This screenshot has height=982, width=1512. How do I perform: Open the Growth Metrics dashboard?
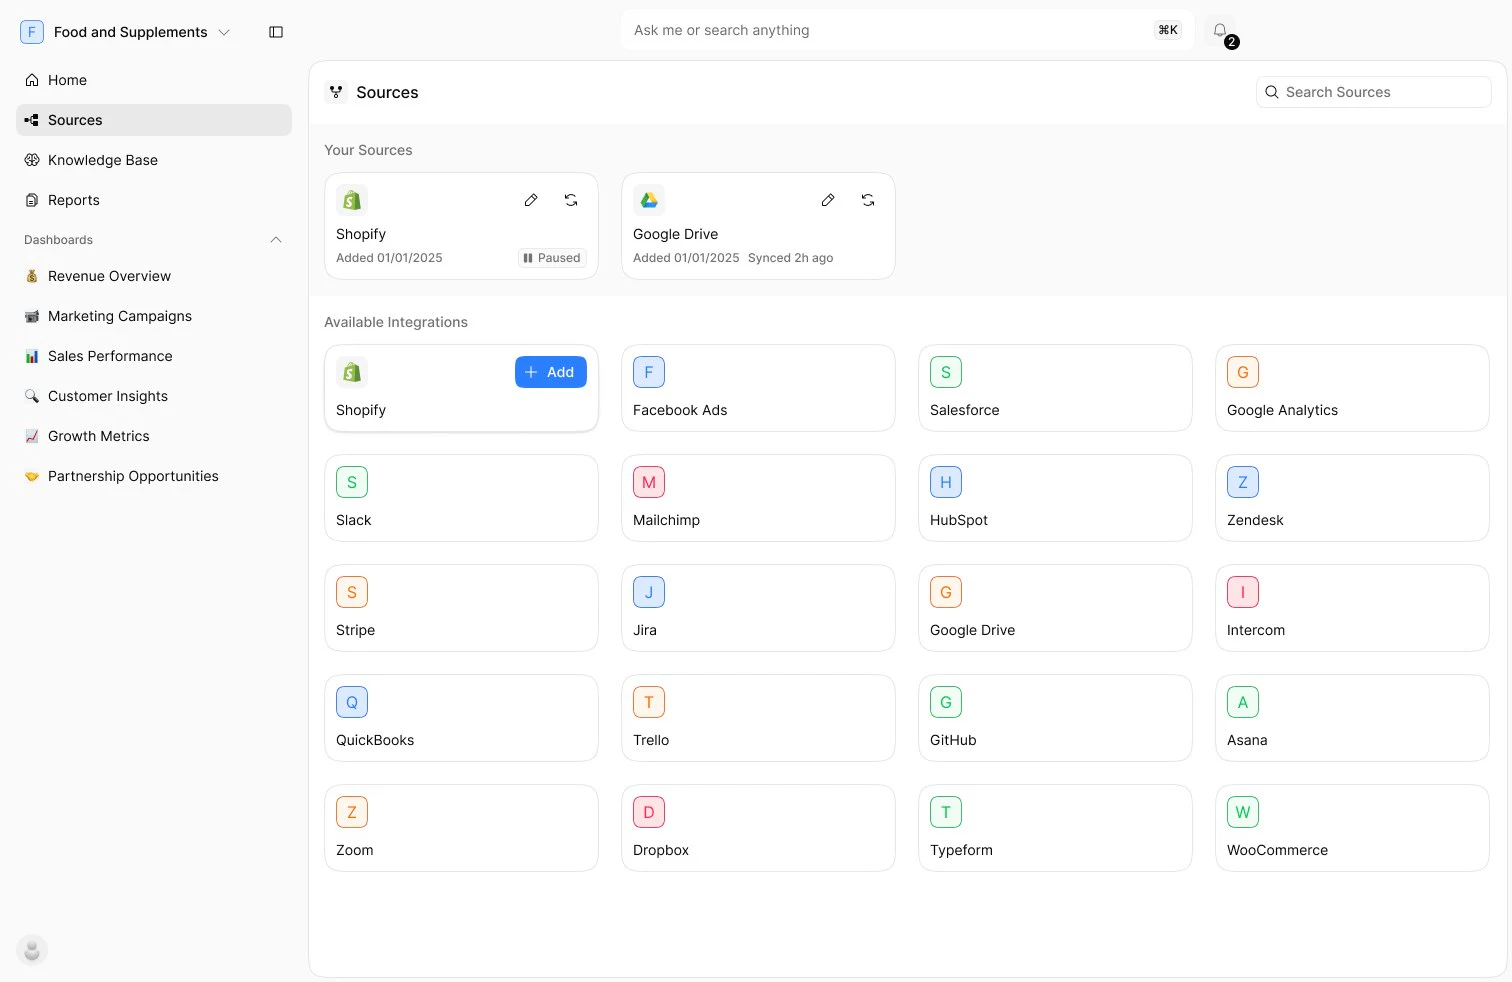click(154, 436)
